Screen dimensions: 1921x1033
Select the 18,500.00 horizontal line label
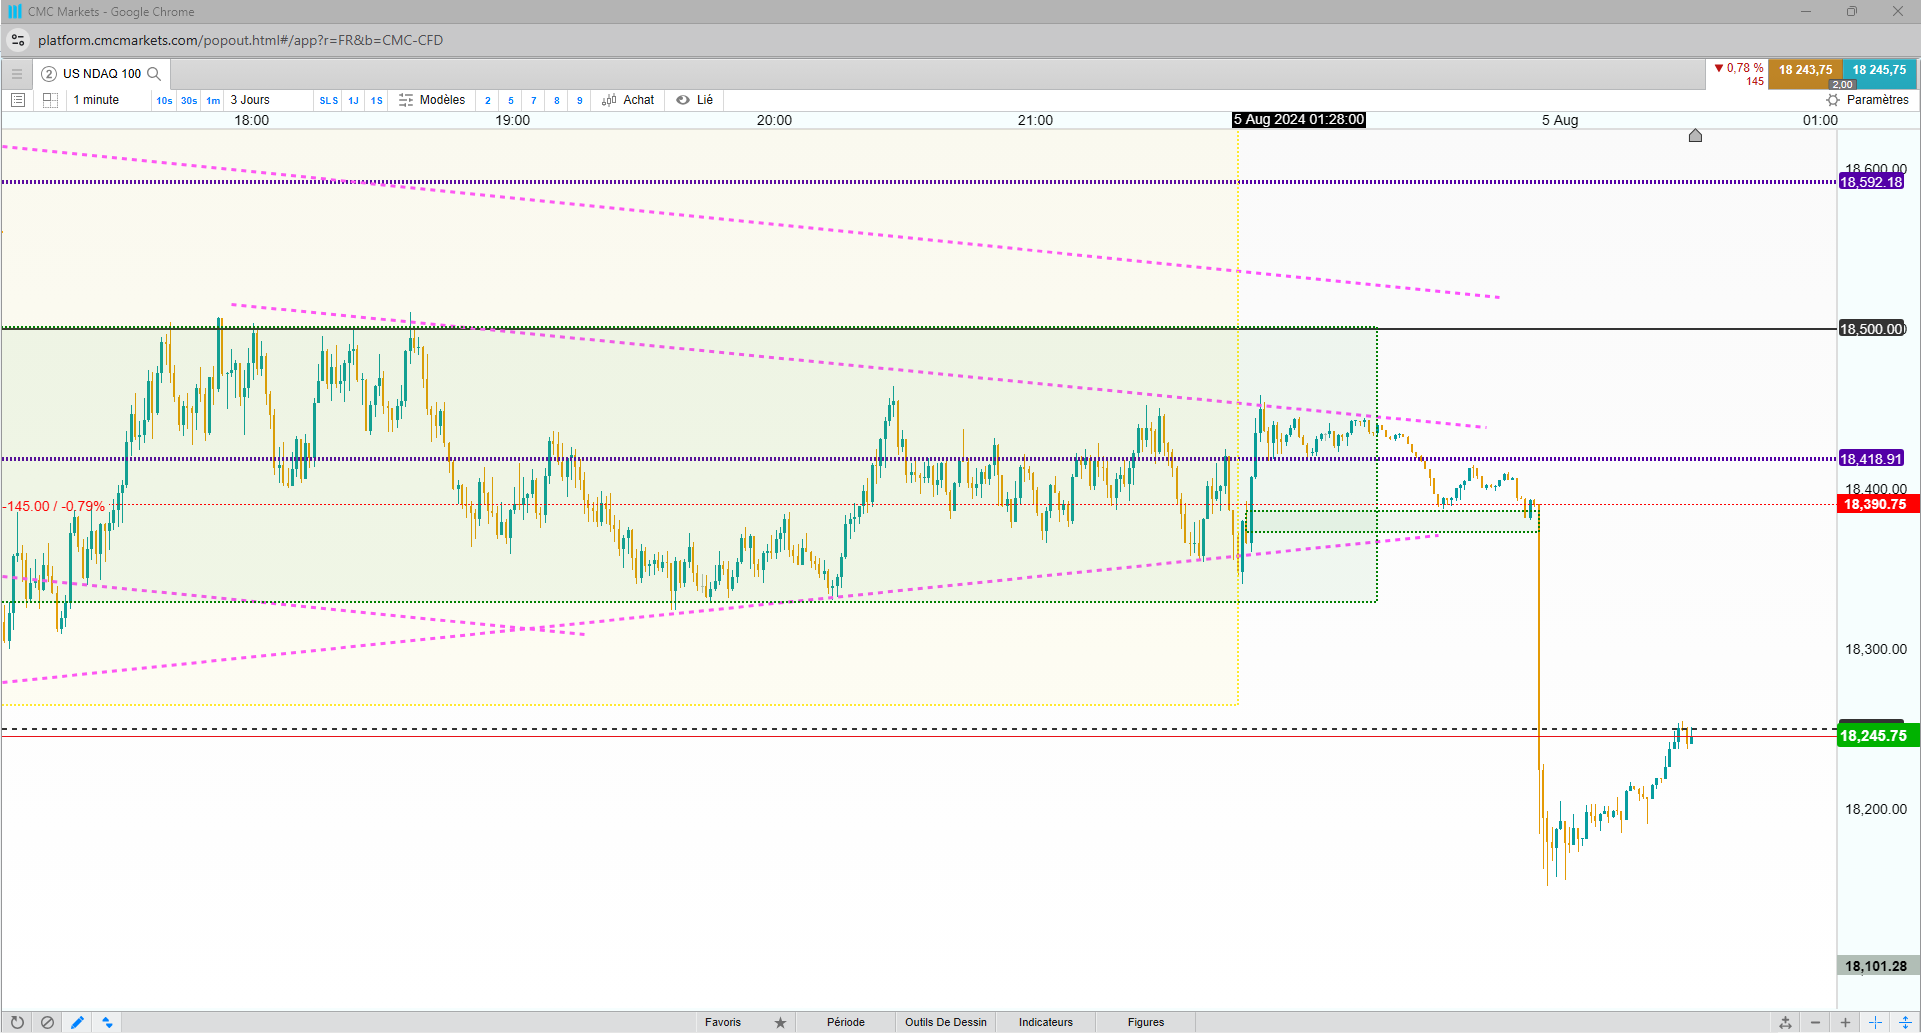1872,329
